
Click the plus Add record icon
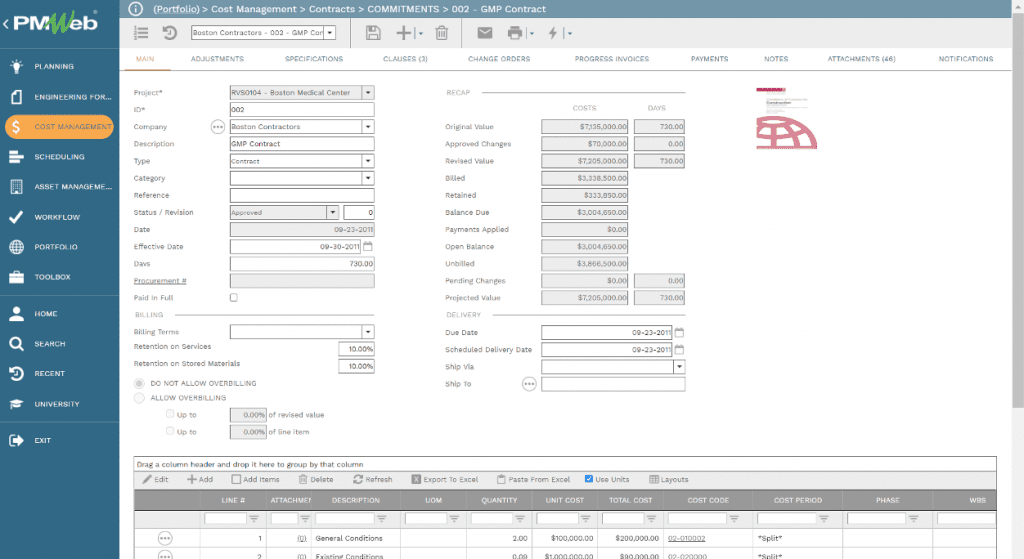[x=404, y=33]
